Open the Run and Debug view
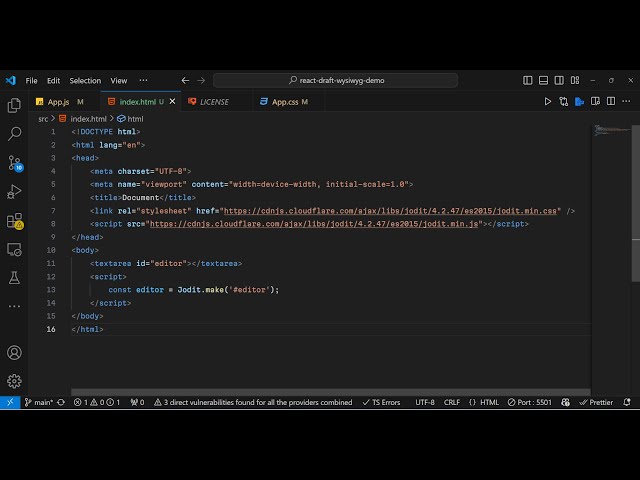Image resolution: width=640 pixels, height=480 pixels. click(x=14, y=191)
